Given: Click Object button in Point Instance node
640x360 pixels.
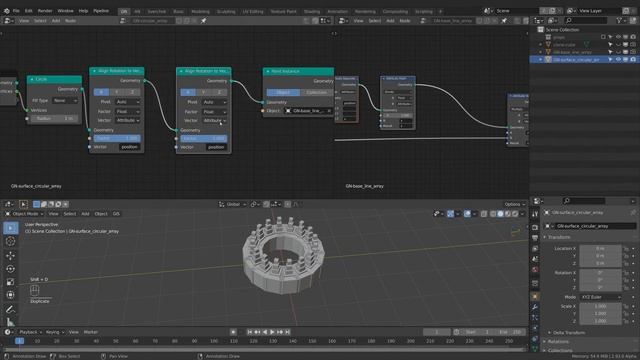Looking at the screenshot, I should (283, 92).
